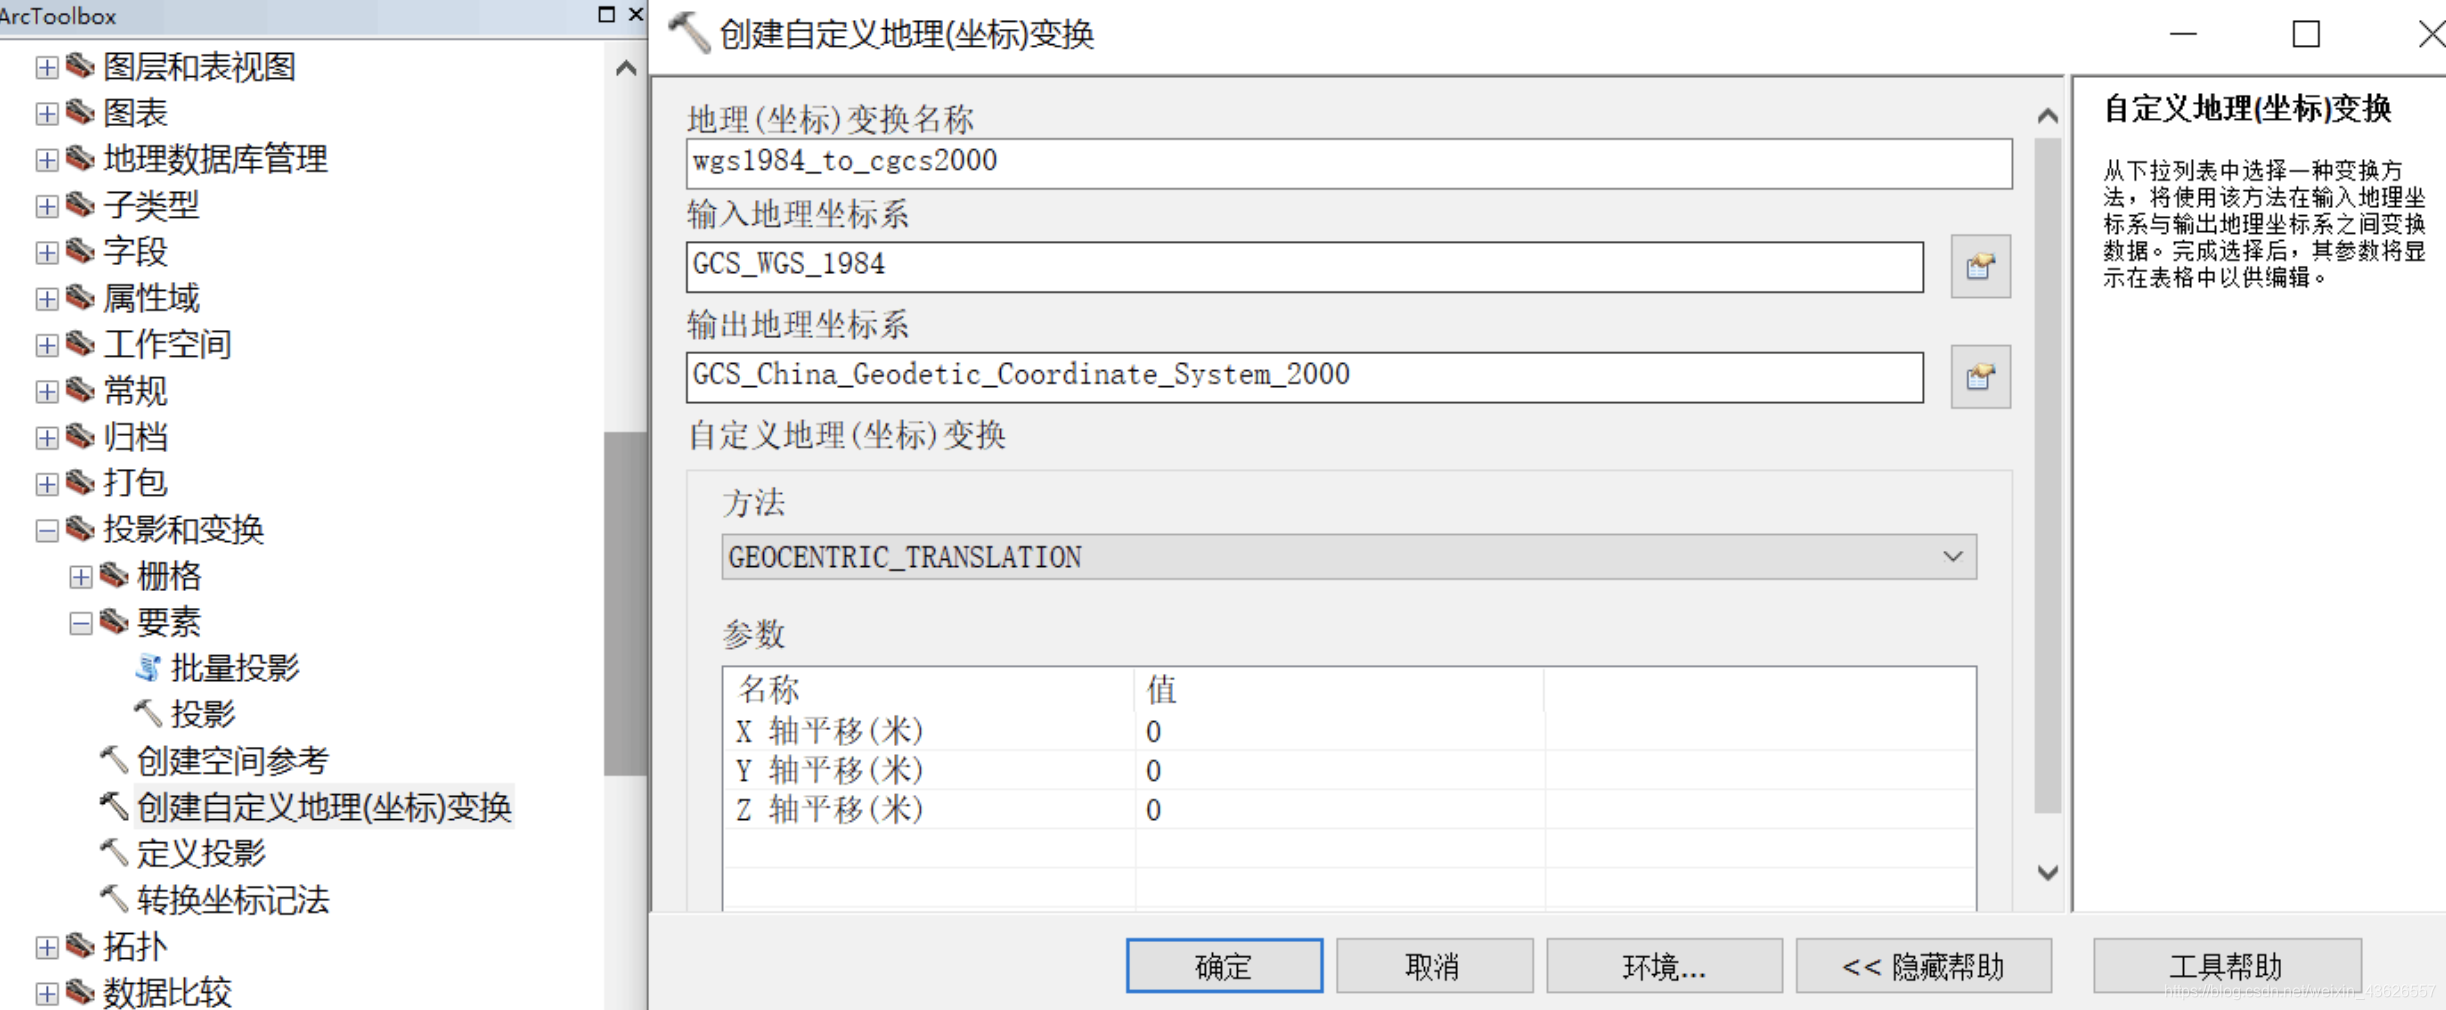This screenshot has width=2446, height=1010.
Task: Click the 取消 button
Action: (x=1434, y=966)
